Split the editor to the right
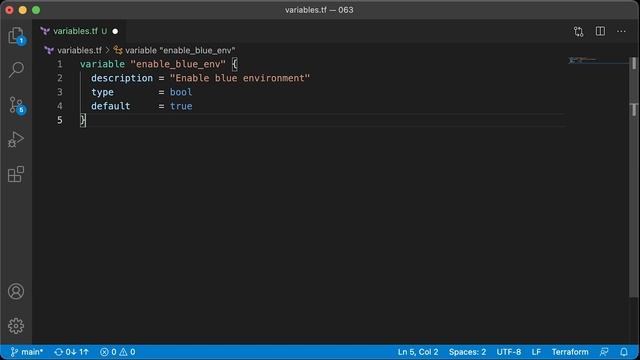Image resolution: width=640 pixels, height=360 pixels. click(x=600, y=31)
